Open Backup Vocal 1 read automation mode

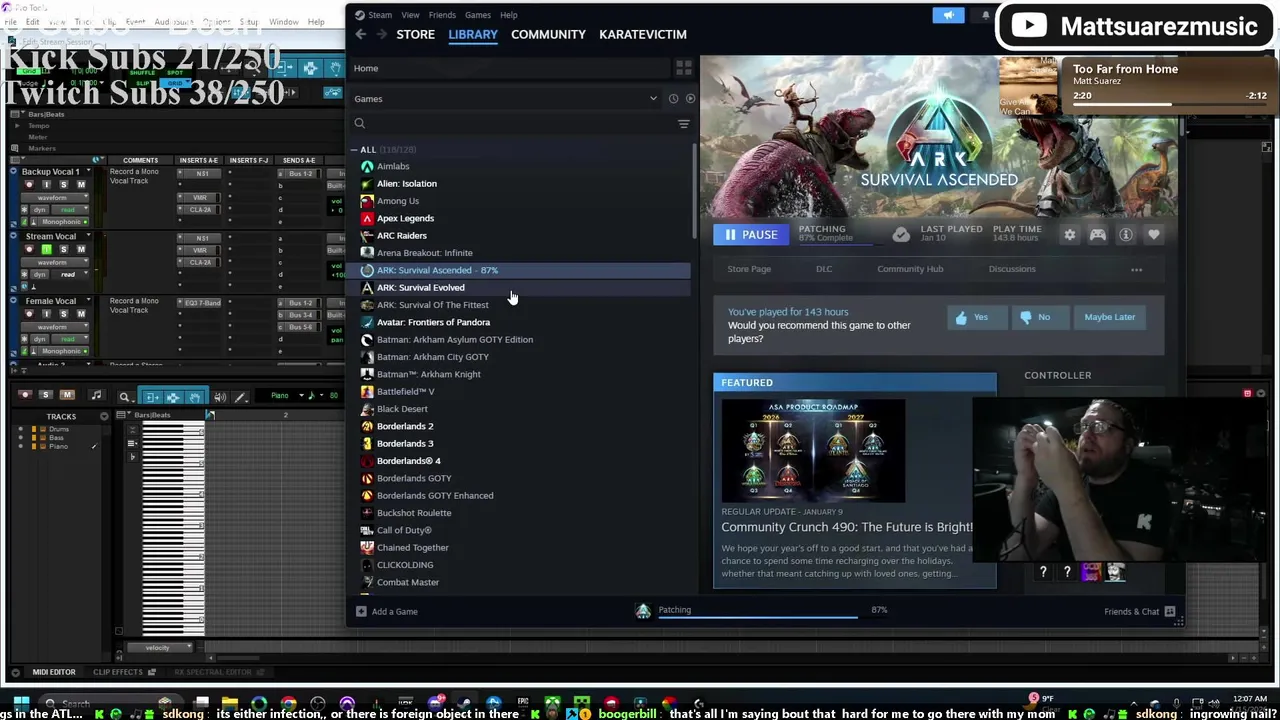coord(69,210)
